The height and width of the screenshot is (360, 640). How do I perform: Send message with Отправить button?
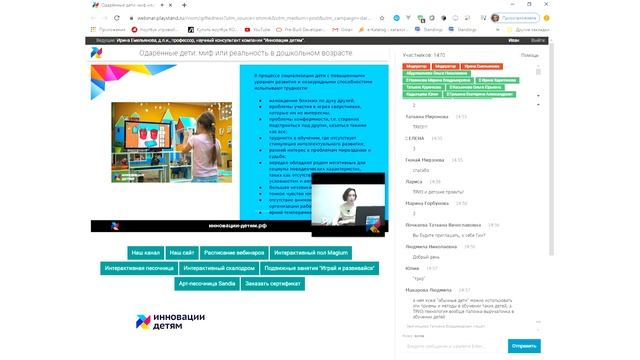pyautogui.click(x=524, y=346)
